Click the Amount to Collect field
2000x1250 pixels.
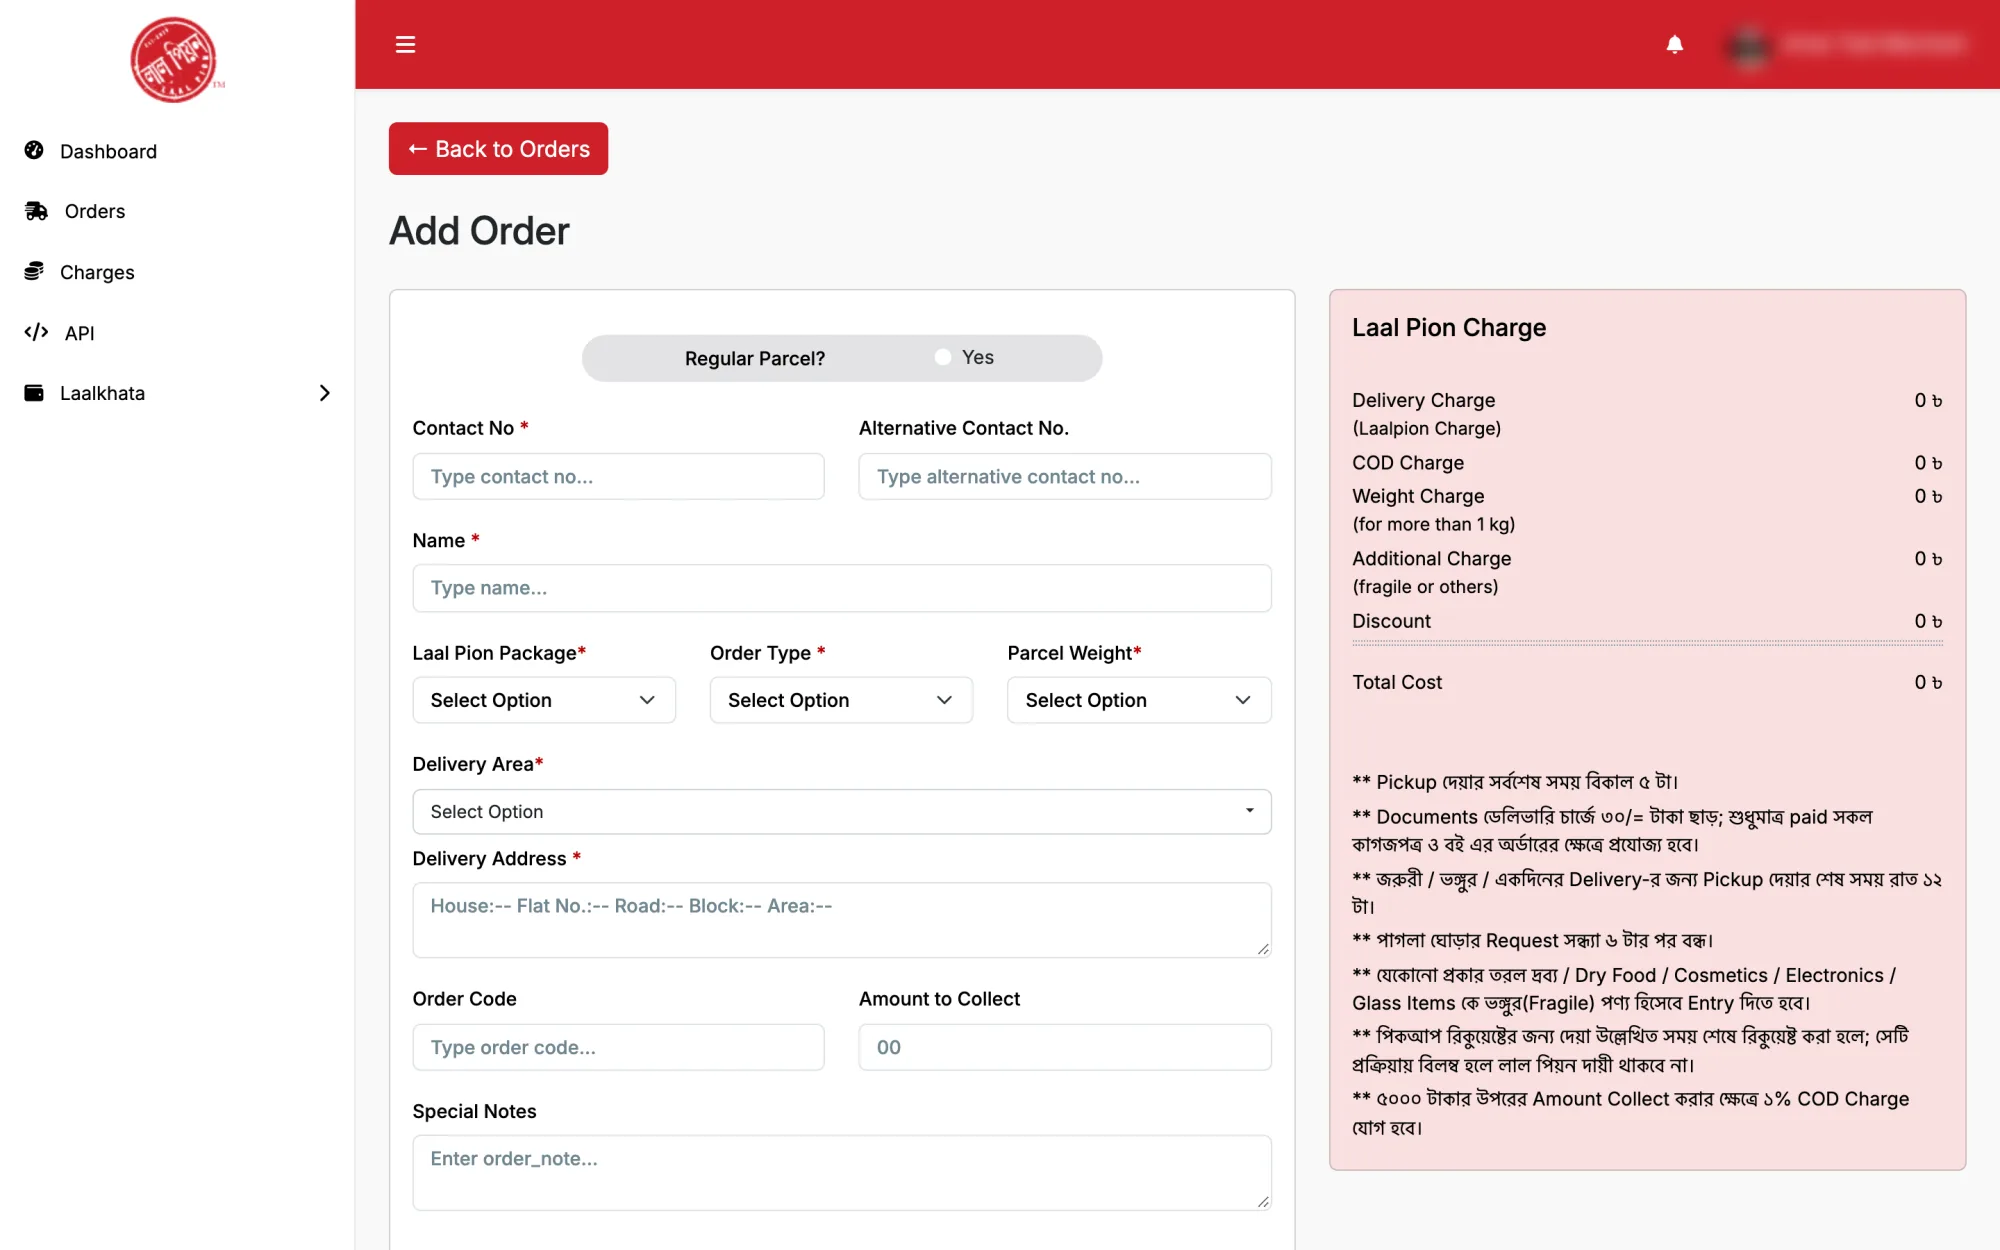coord(1065,1047)
